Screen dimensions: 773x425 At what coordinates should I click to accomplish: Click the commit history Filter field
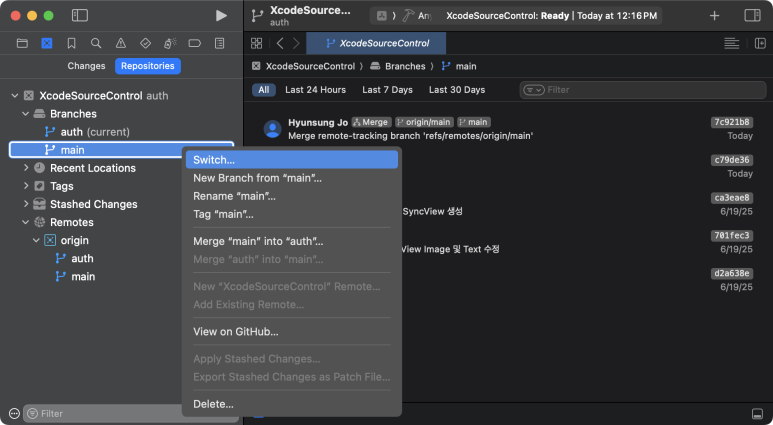(x=643, y=90)
